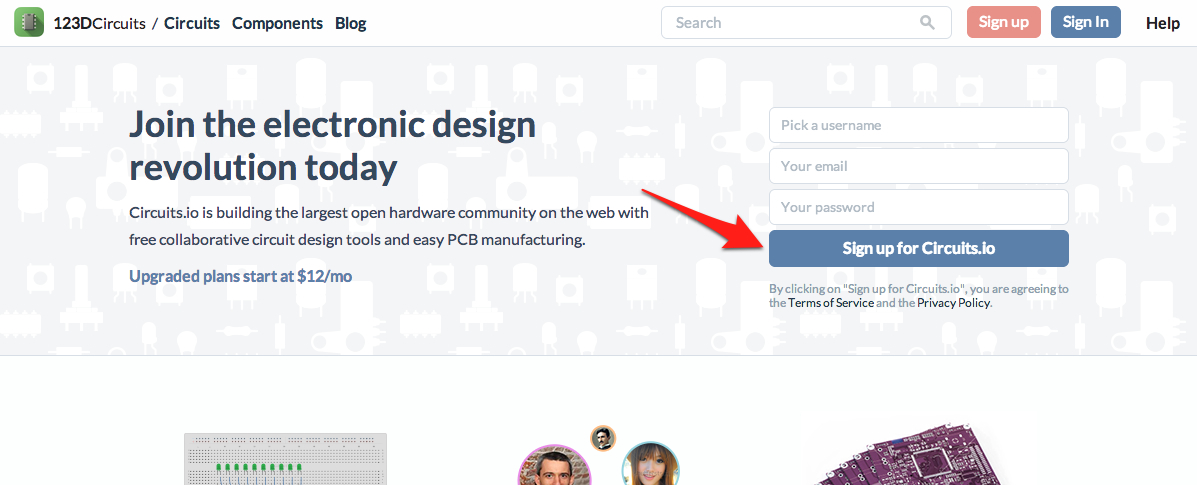Image resolution: width=1197 pixels, height=485 pixels.
Task: Open the 123DCircuits home link
Action: click(99, 23)
